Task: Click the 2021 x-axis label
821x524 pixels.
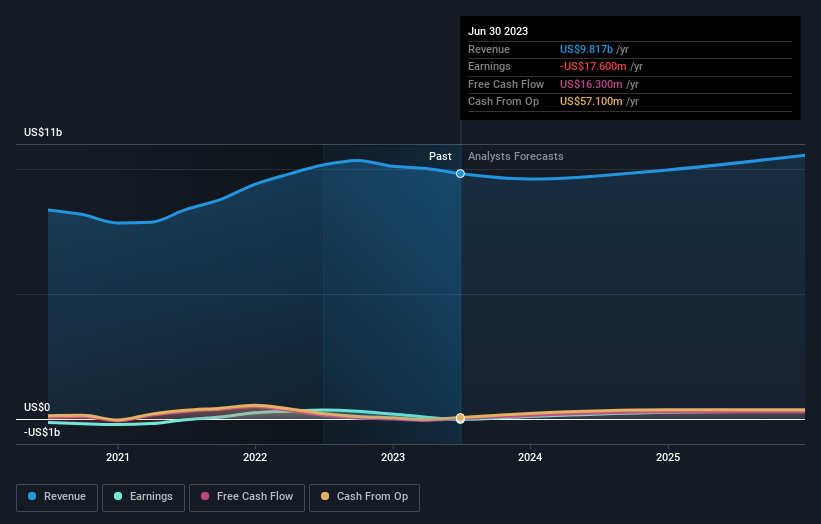Action: point(118,457)
